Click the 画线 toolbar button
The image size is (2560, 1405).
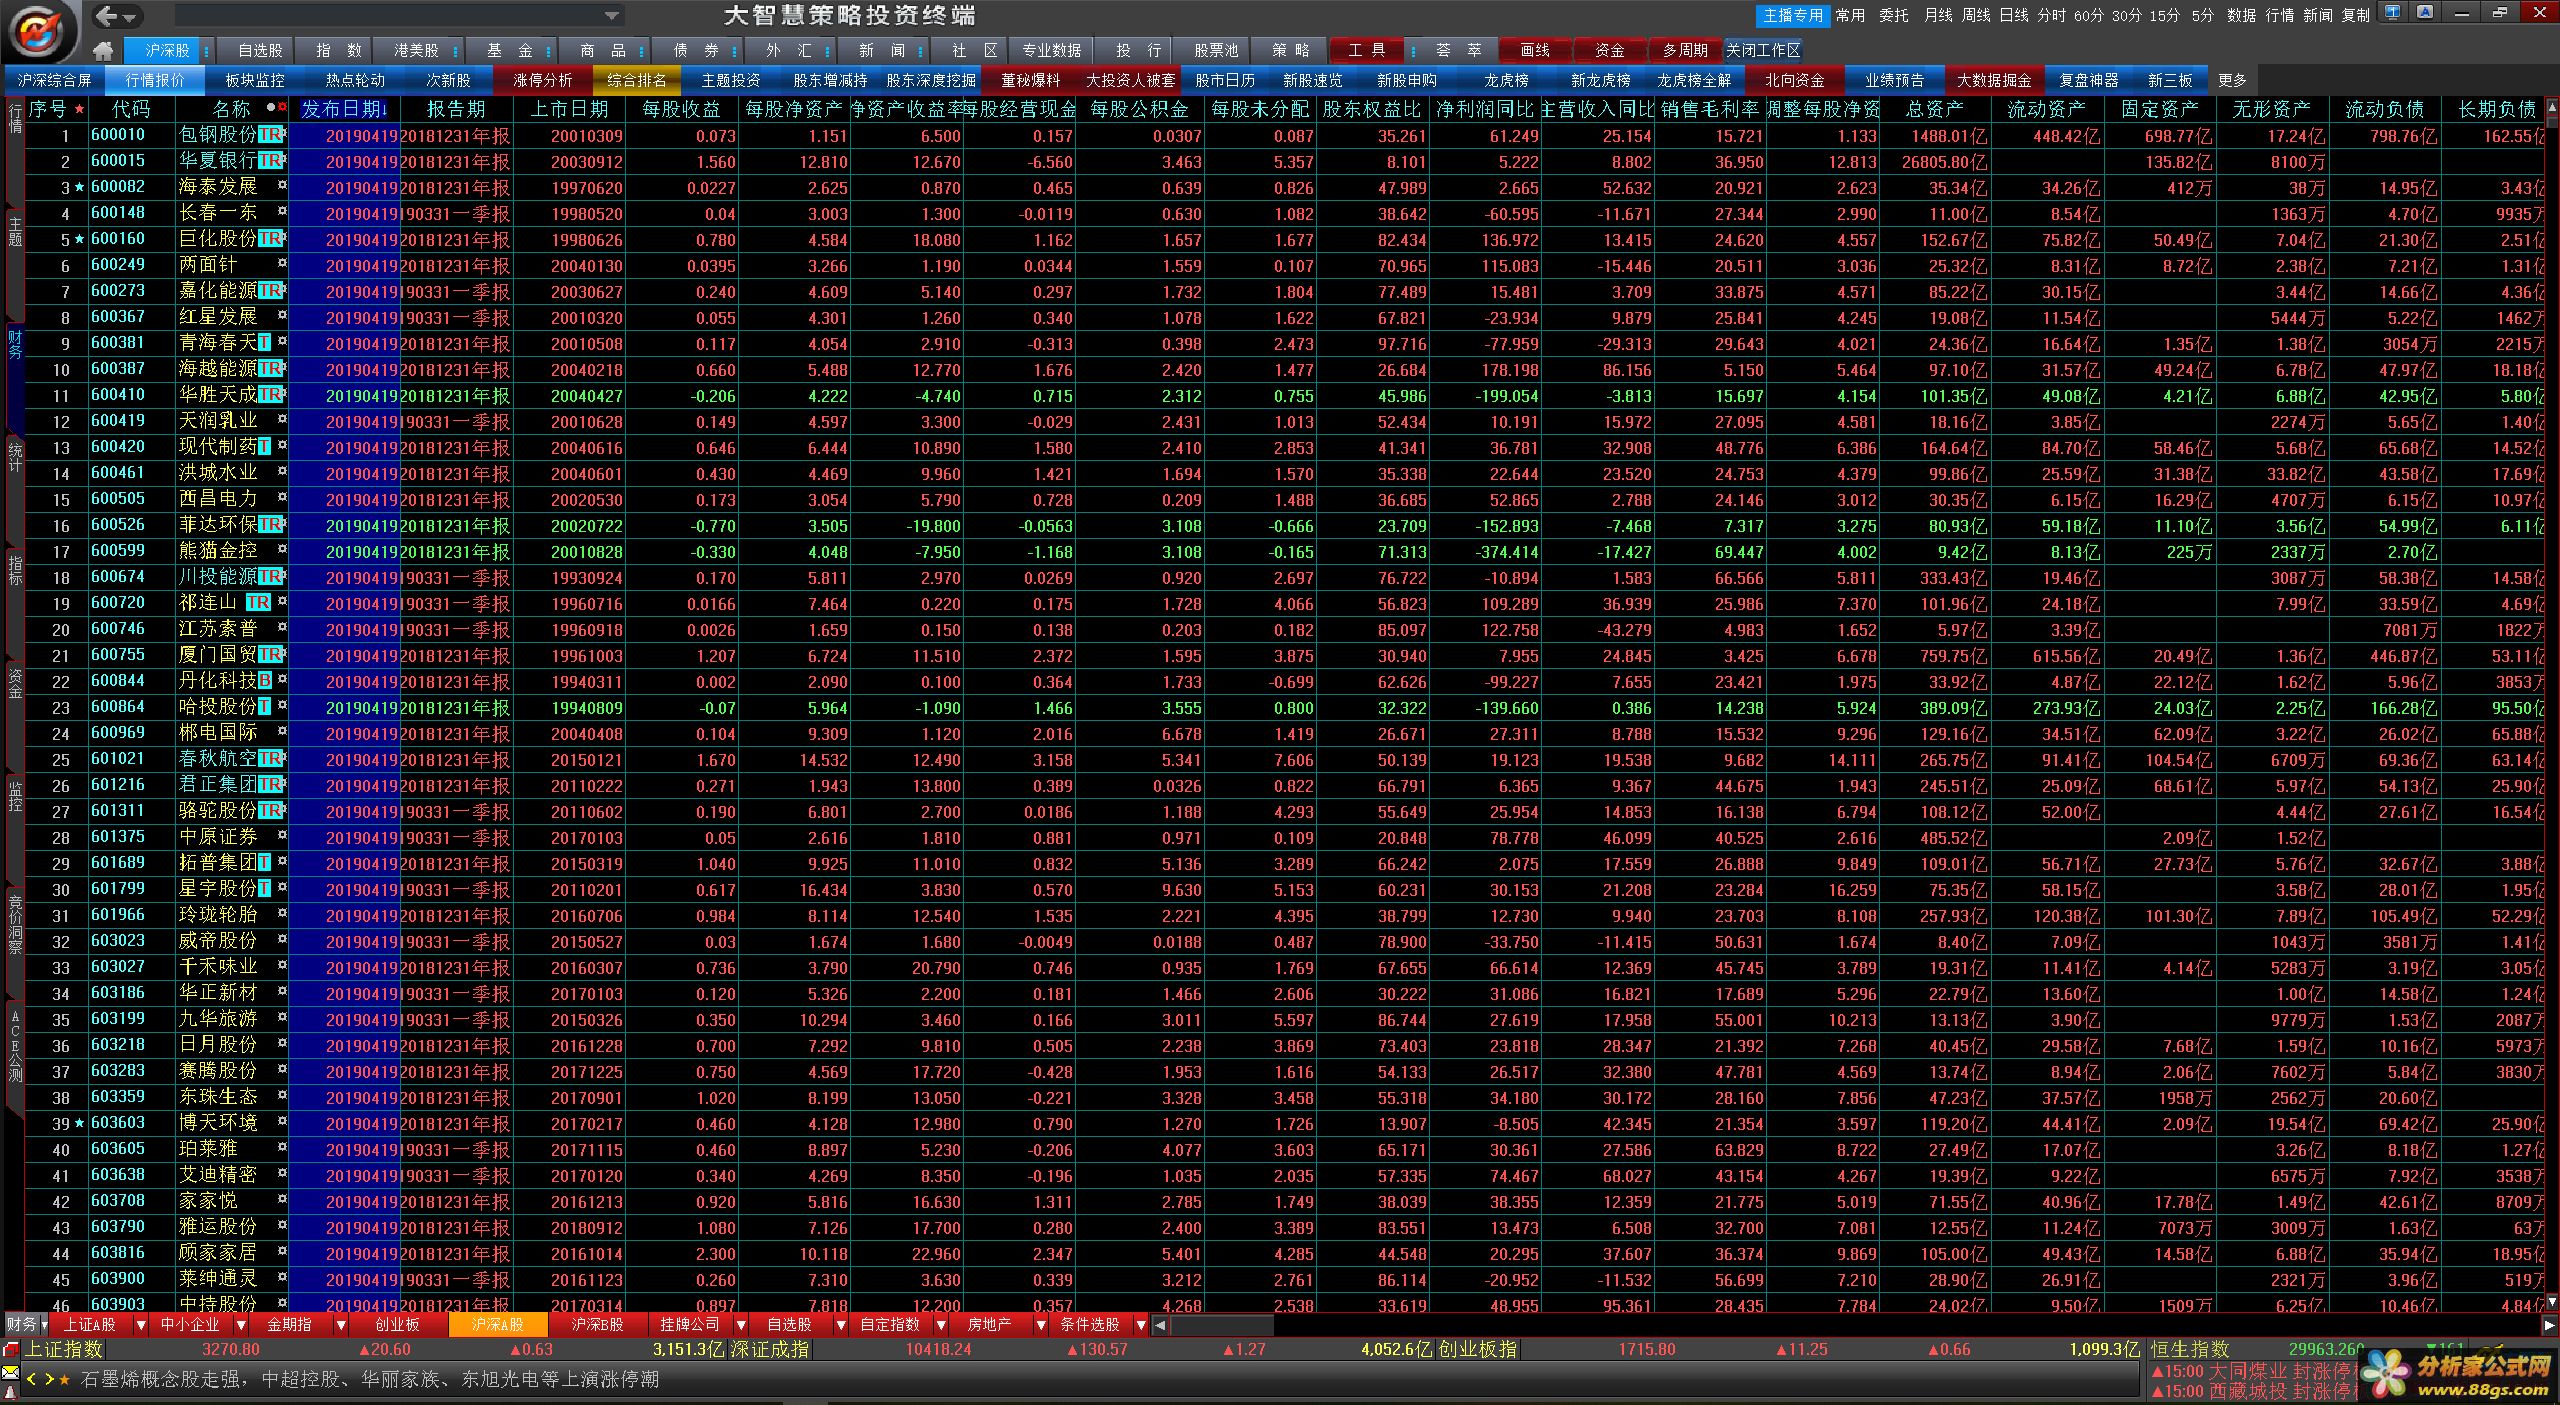1535,50
